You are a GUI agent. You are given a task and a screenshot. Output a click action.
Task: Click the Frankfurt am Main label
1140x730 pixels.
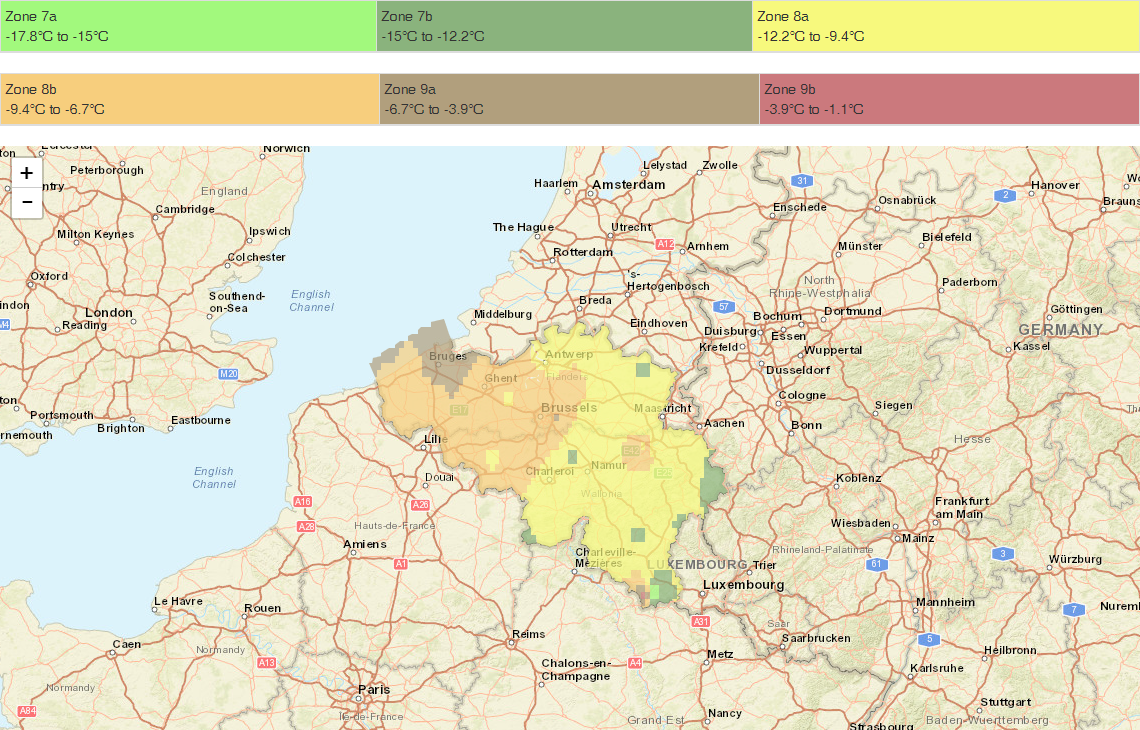[962, 508]
